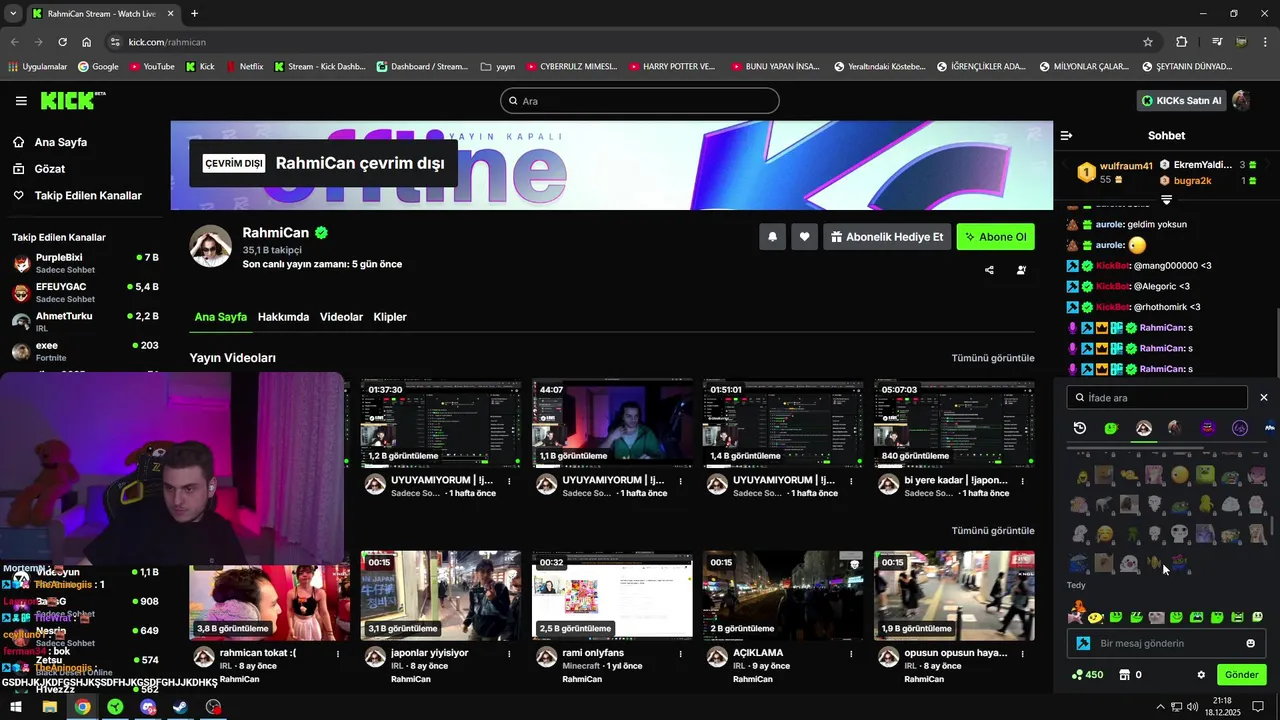Switch to the Hakkımda tab

(x=283, y=317)
